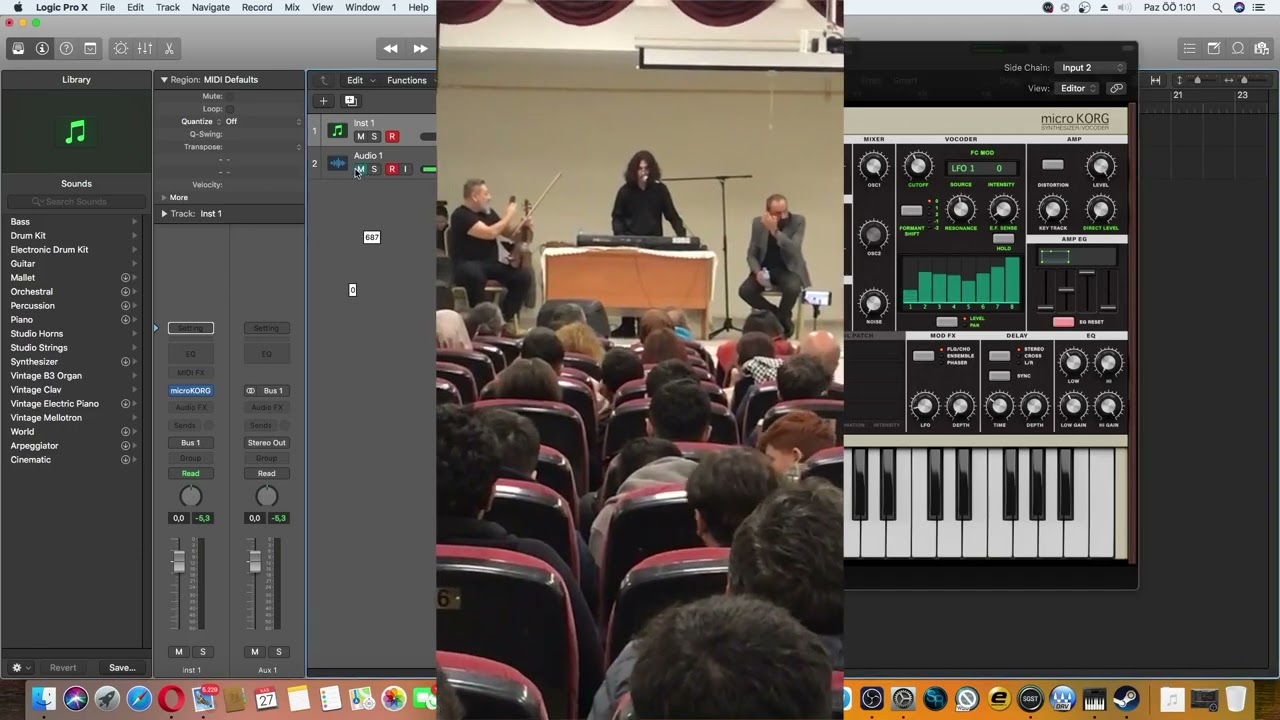Viewport: 1280px width, 720px height.
Task: Open Quick Help question mark button
Action: tap(66, 48)
